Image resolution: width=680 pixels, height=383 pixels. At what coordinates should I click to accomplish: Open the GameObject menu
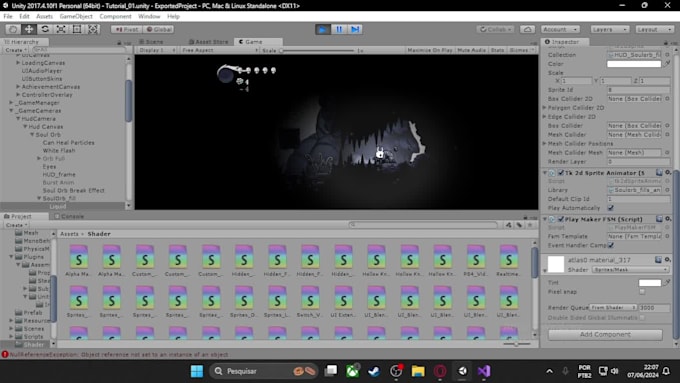[76, 16]
